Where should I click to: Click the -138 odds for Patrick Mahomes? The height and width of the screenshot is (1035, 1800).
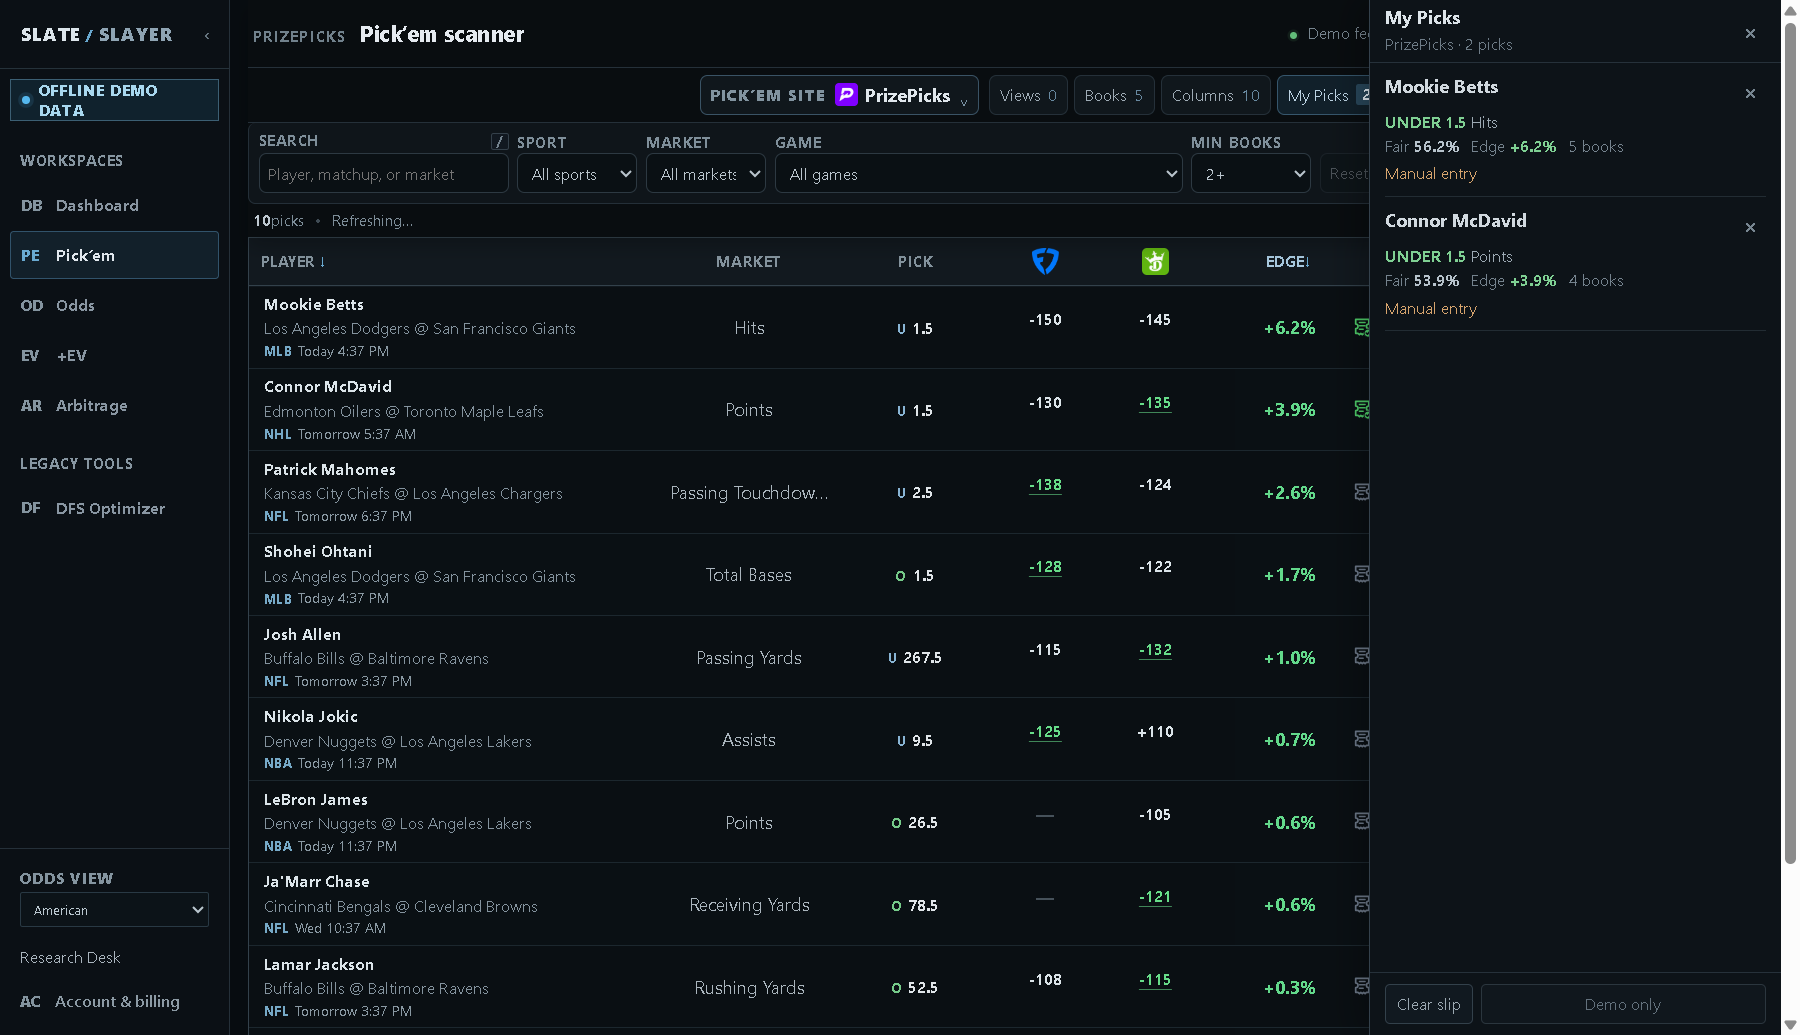tap(1045, 485)
